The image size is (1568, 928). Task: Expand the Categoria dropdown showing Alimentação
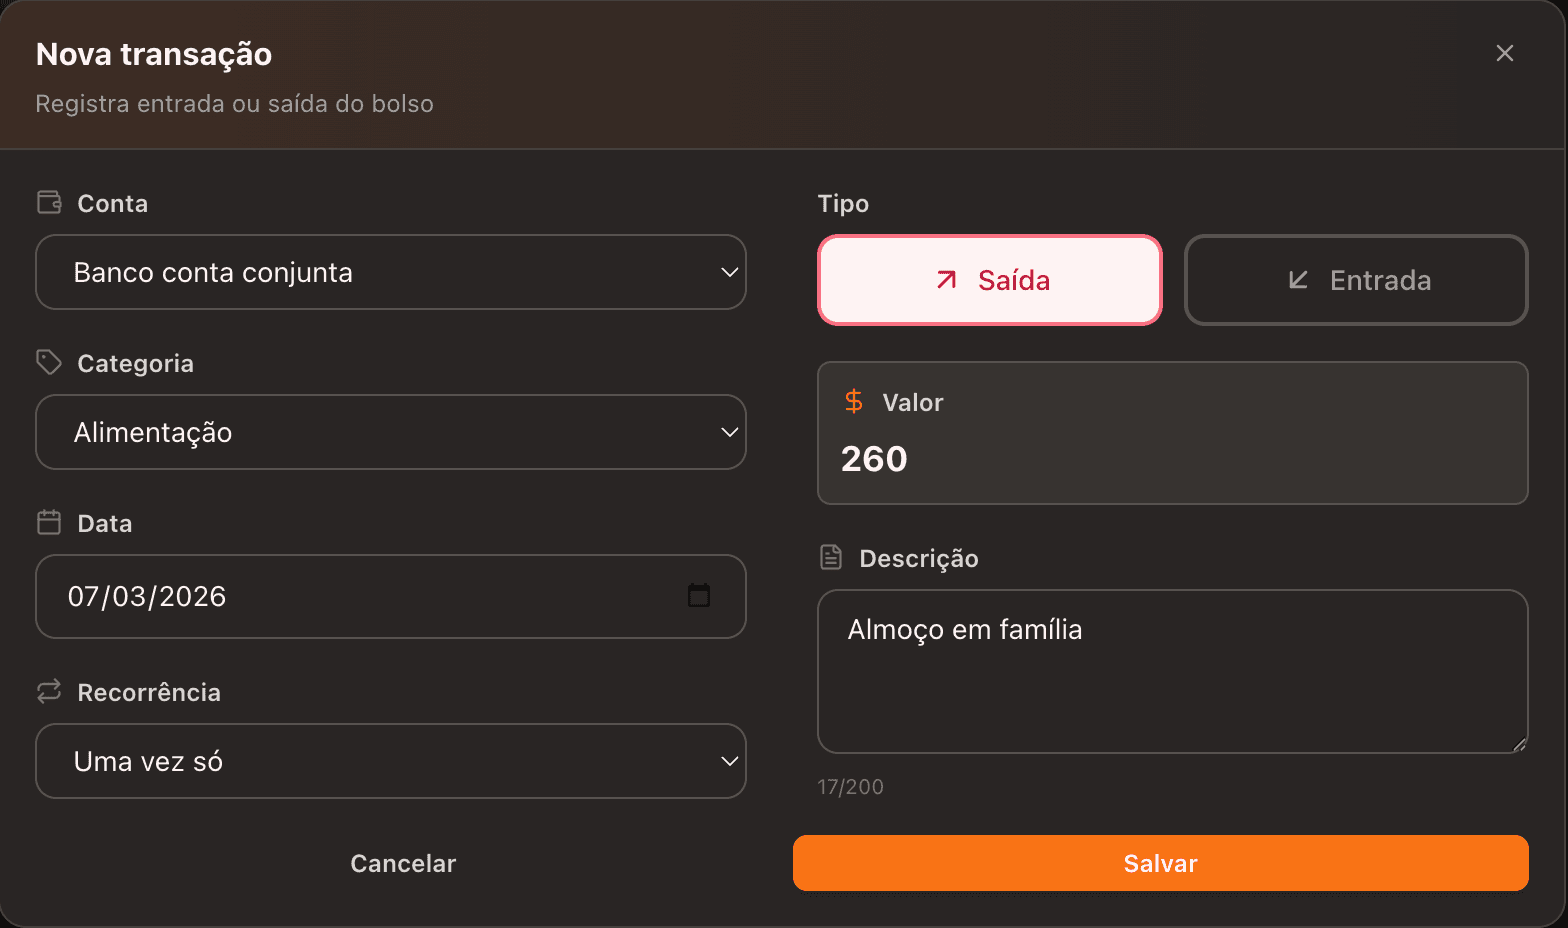coord(391,432)
